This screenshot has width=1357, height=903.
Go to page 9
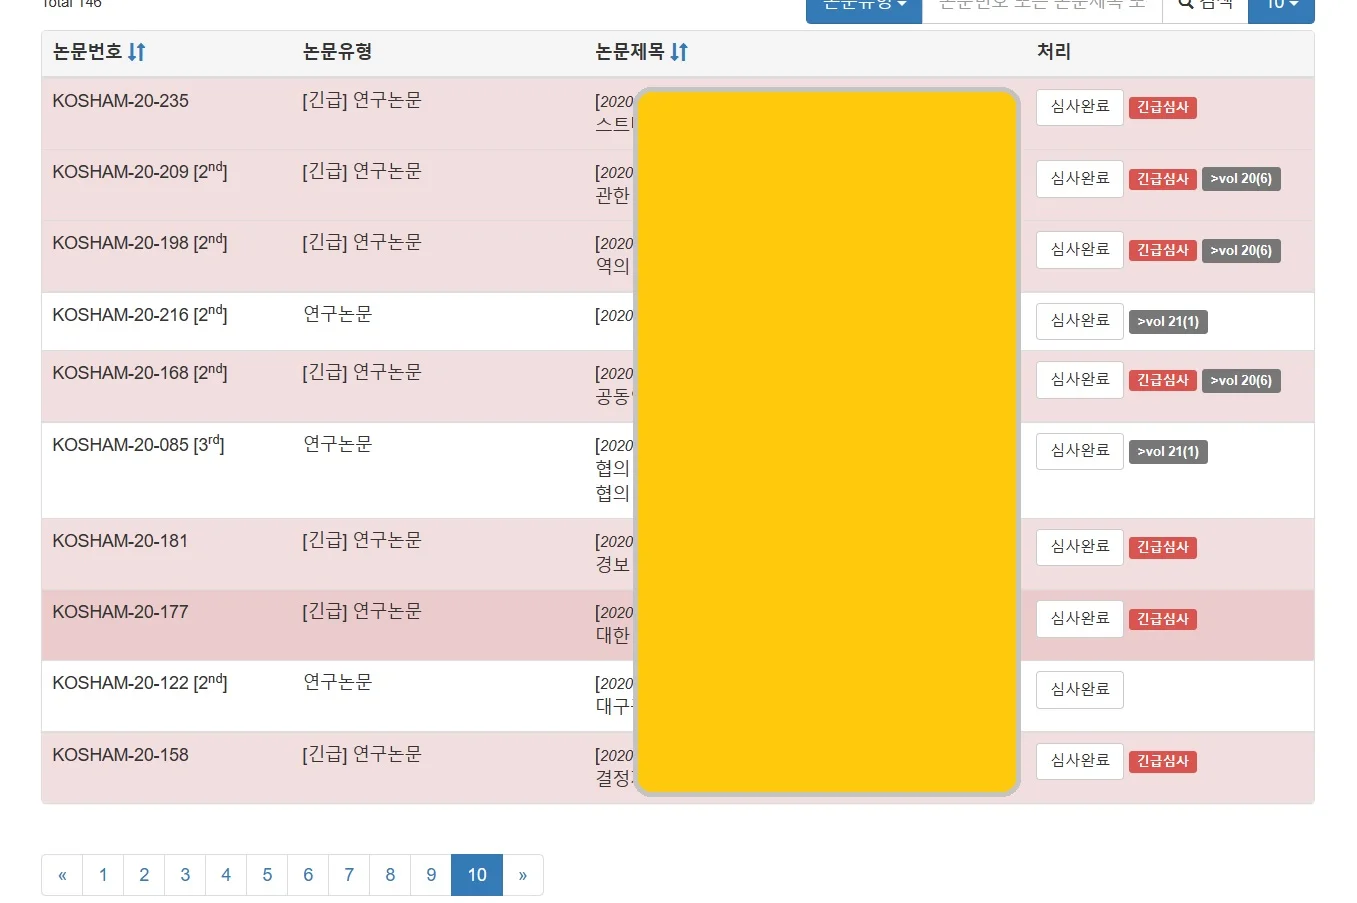[x=431, y=875]
